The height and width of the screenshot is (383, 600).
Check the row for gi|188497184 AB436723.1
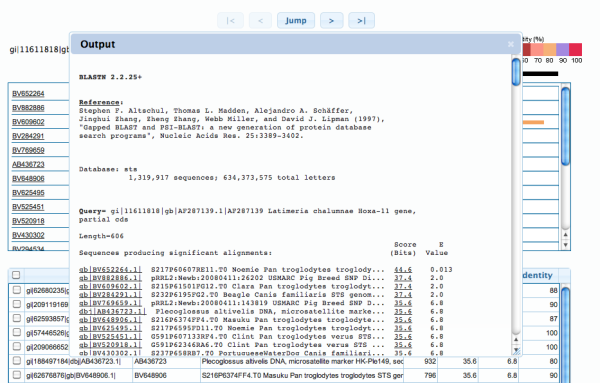[16, 361]
